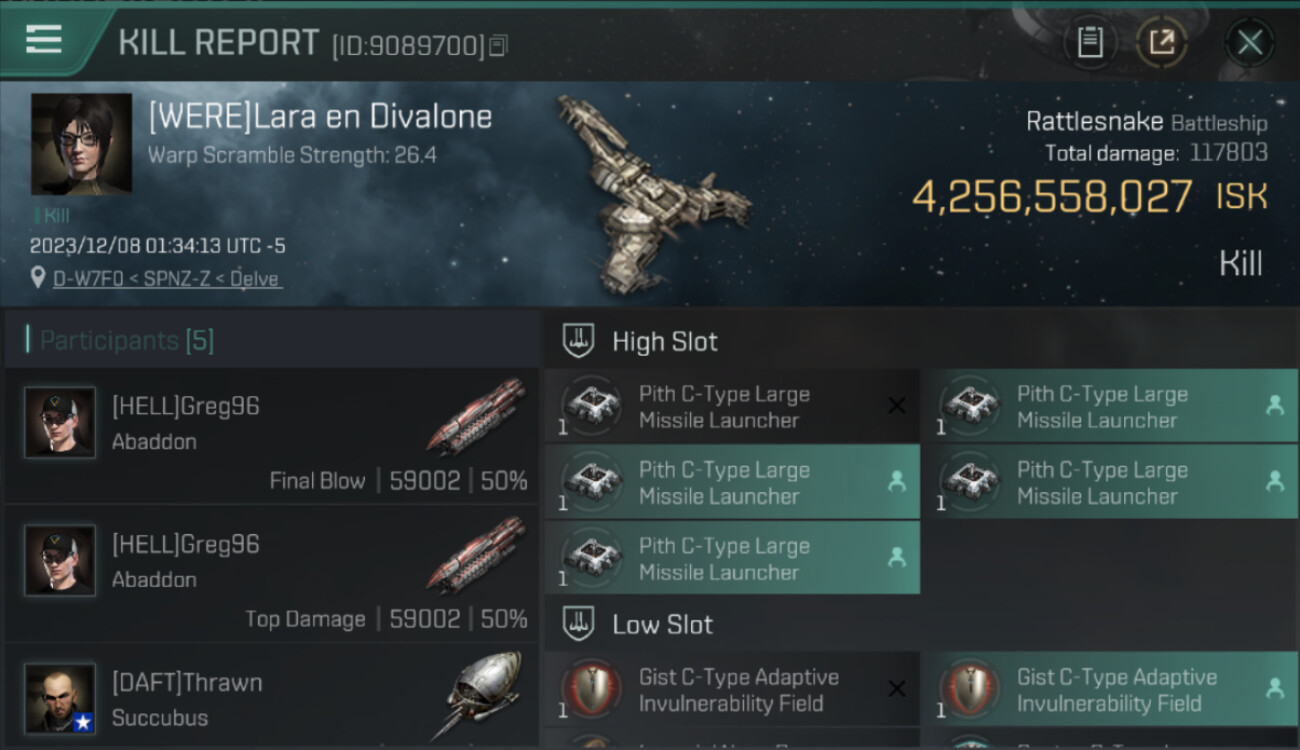
Task: Select the highlighted Gist C-Type Adaptive Invulnerability Field
Action: point(1111,689)
